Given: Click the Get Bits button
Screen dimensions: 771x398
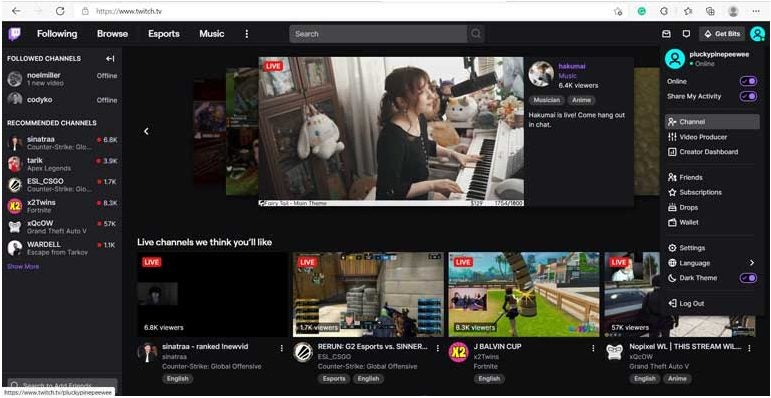Looking at the screenshot, I should (722, 34).
